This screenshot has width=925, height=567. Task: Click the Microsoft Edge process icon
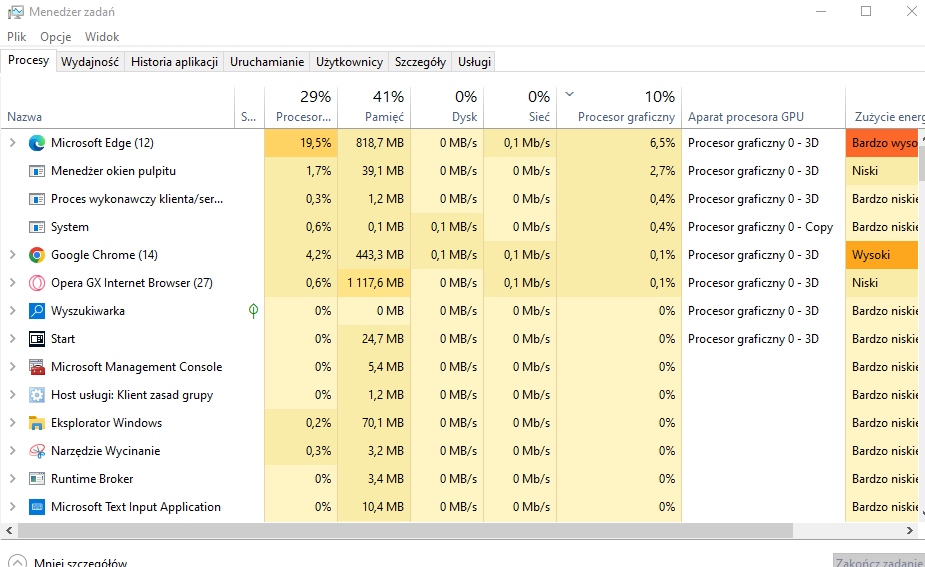click(37, 143)
